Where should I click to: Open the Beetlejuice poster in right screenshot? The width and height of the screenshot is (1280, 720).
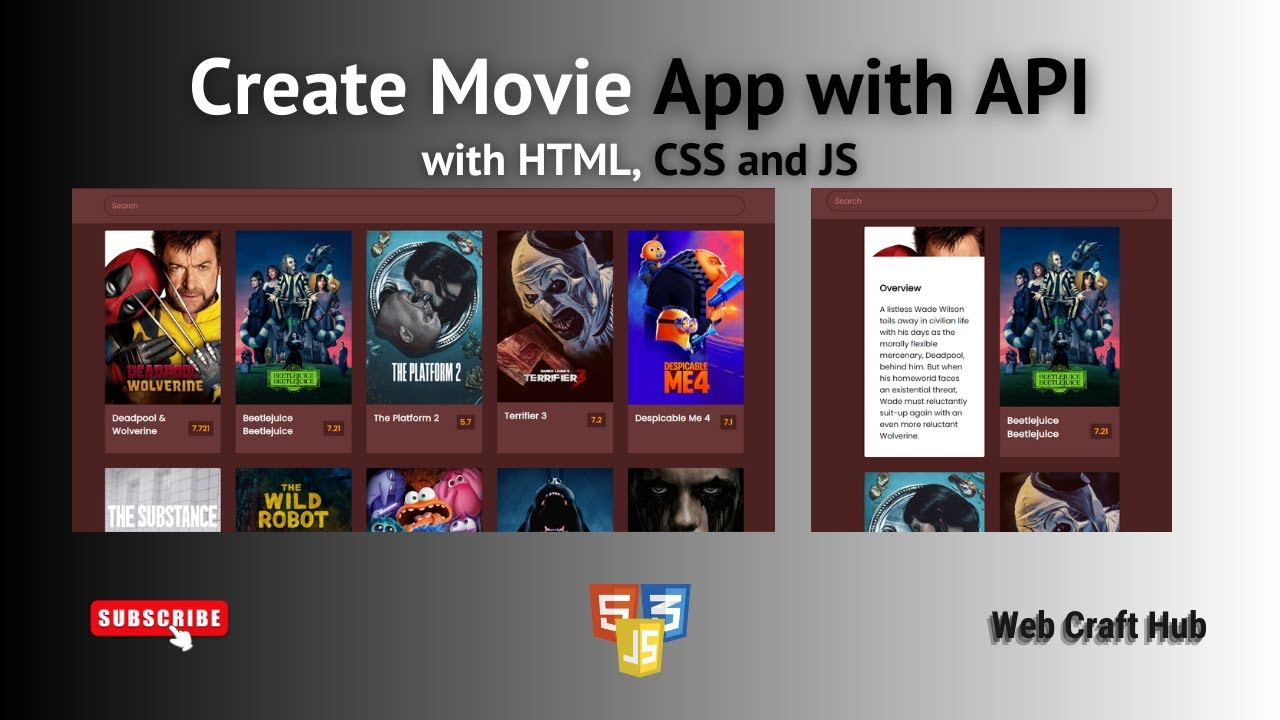(x=1059, y=316)
